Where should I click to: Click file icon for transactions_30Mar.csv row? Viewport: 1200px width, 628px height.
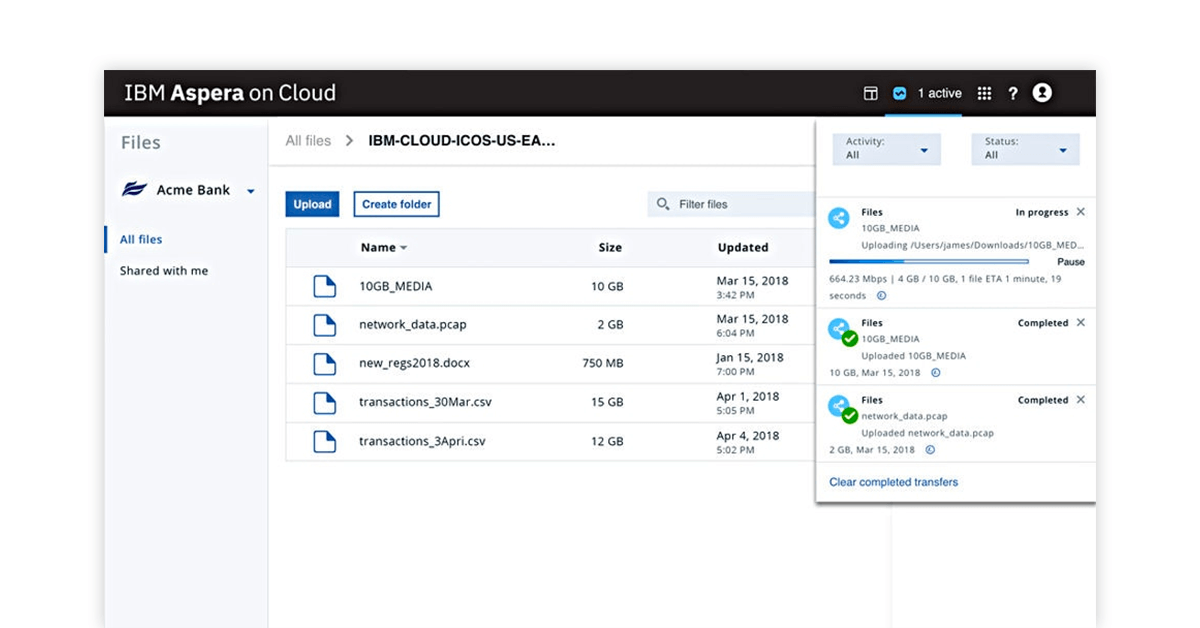(324, 403)
